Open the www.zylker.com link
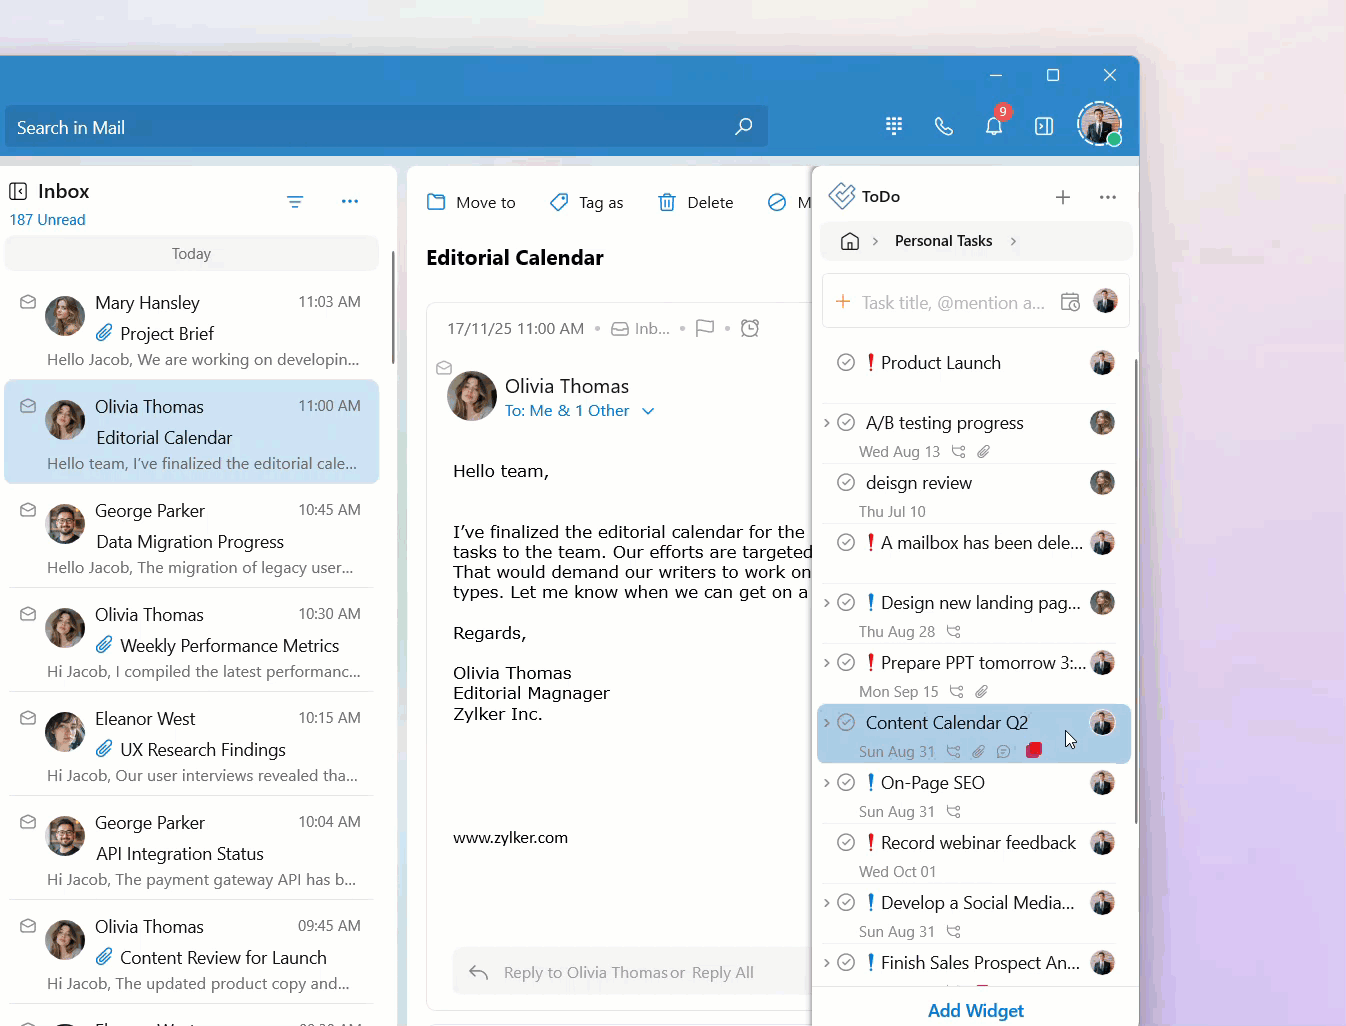This screenshot has width=1346, height=1026. tap(510, 838)
